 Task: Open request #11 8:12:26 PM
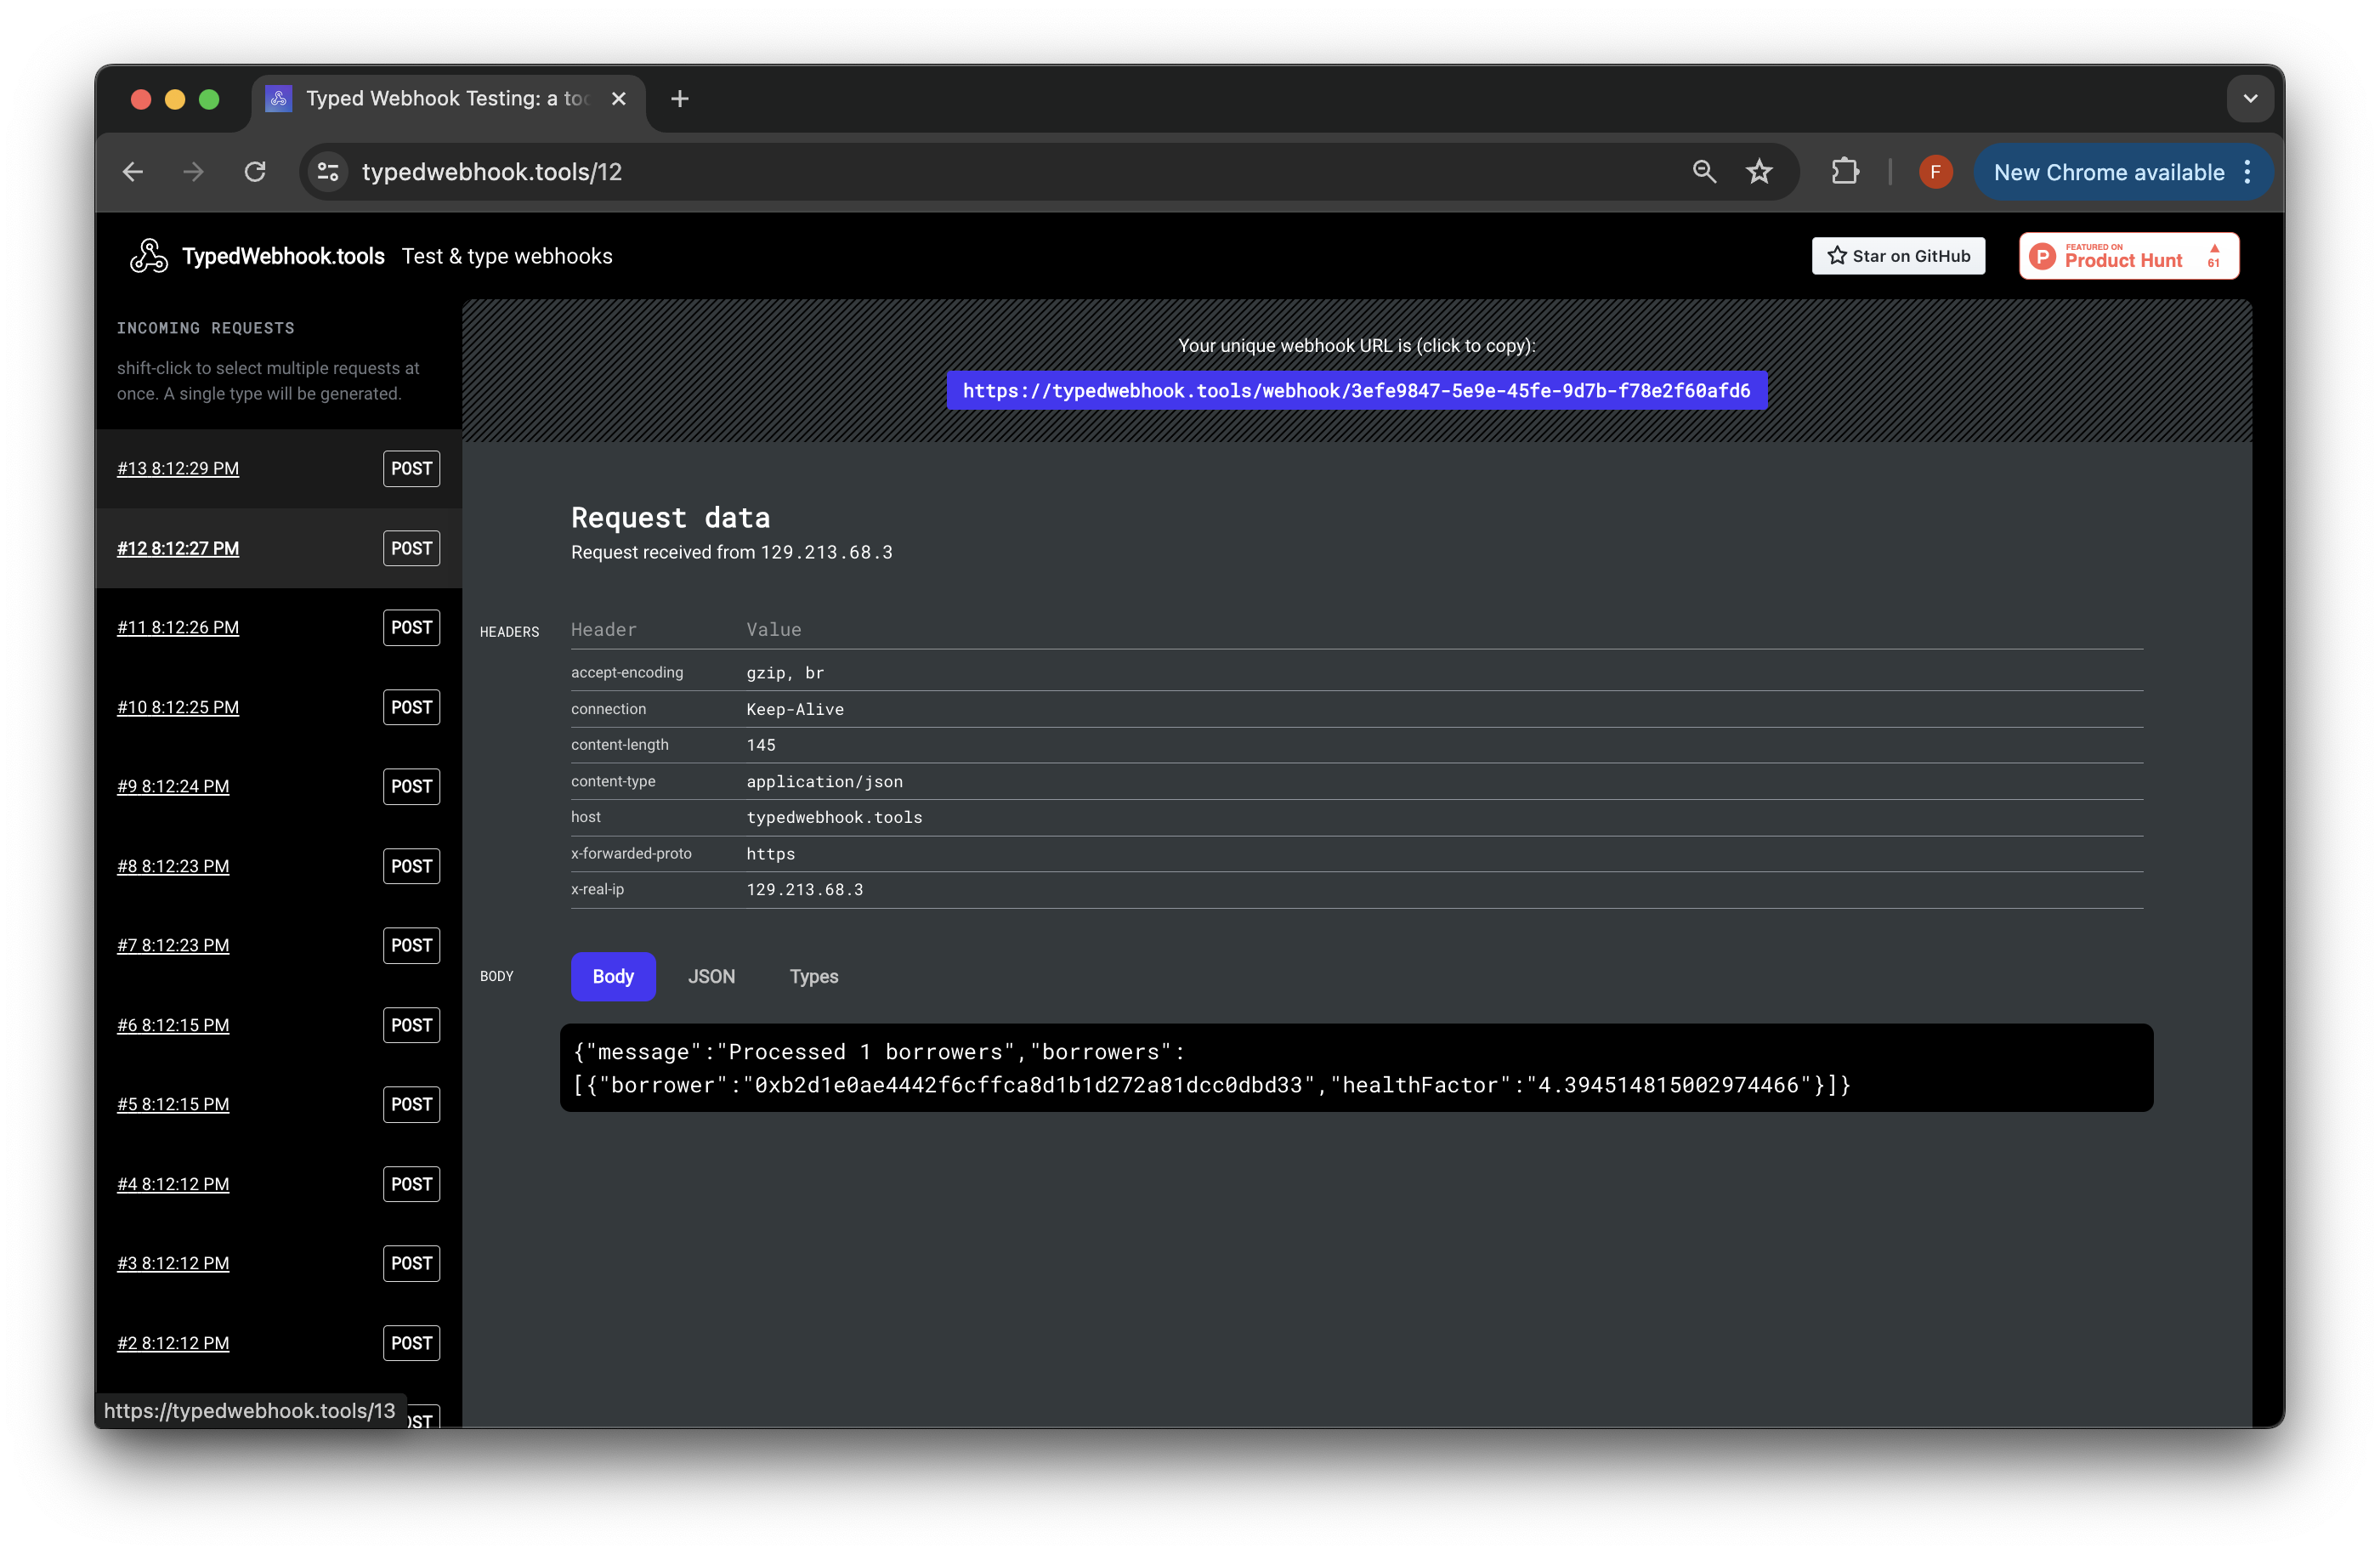(178, 627)
